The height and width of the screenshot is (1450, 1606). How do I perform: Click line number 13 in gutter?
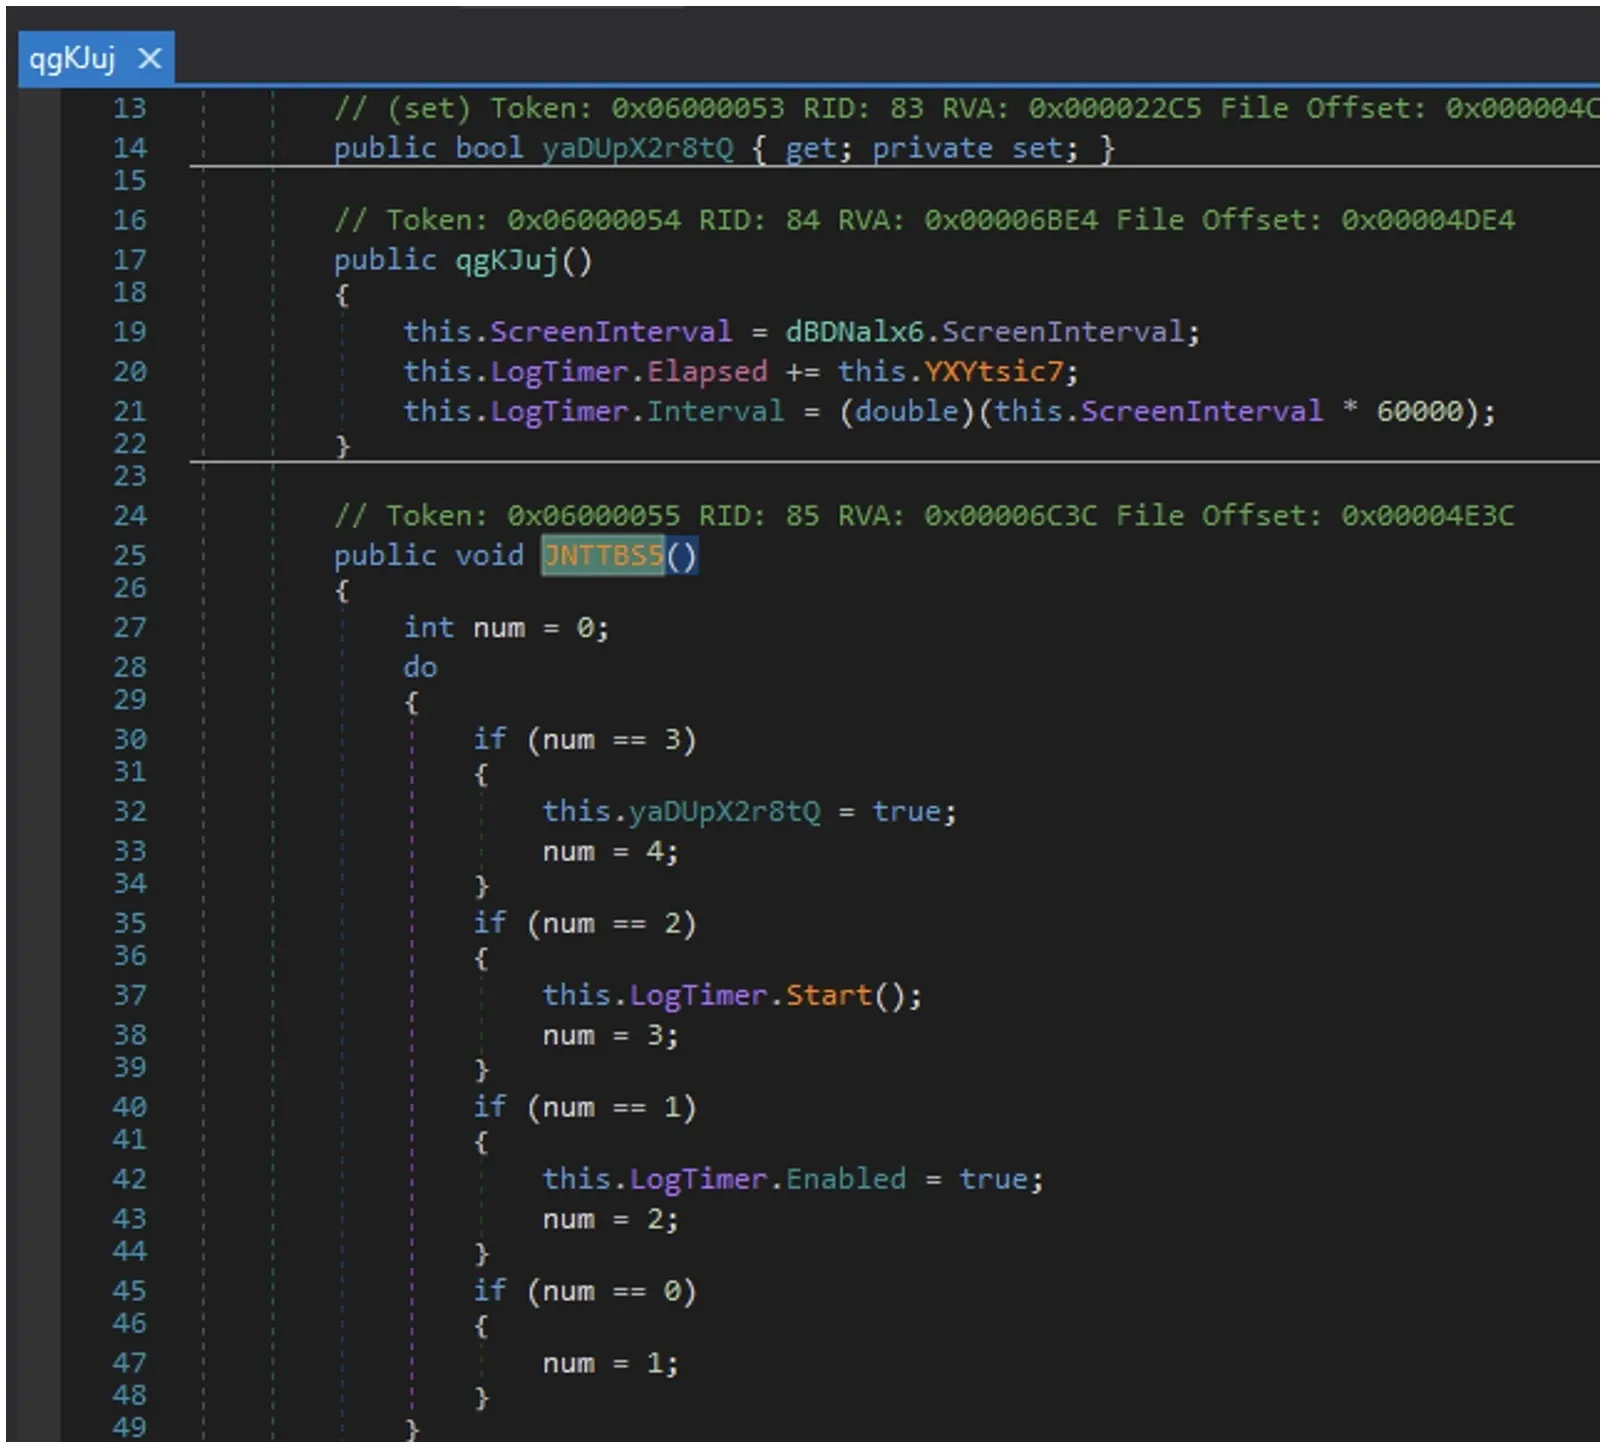[129, 109]
